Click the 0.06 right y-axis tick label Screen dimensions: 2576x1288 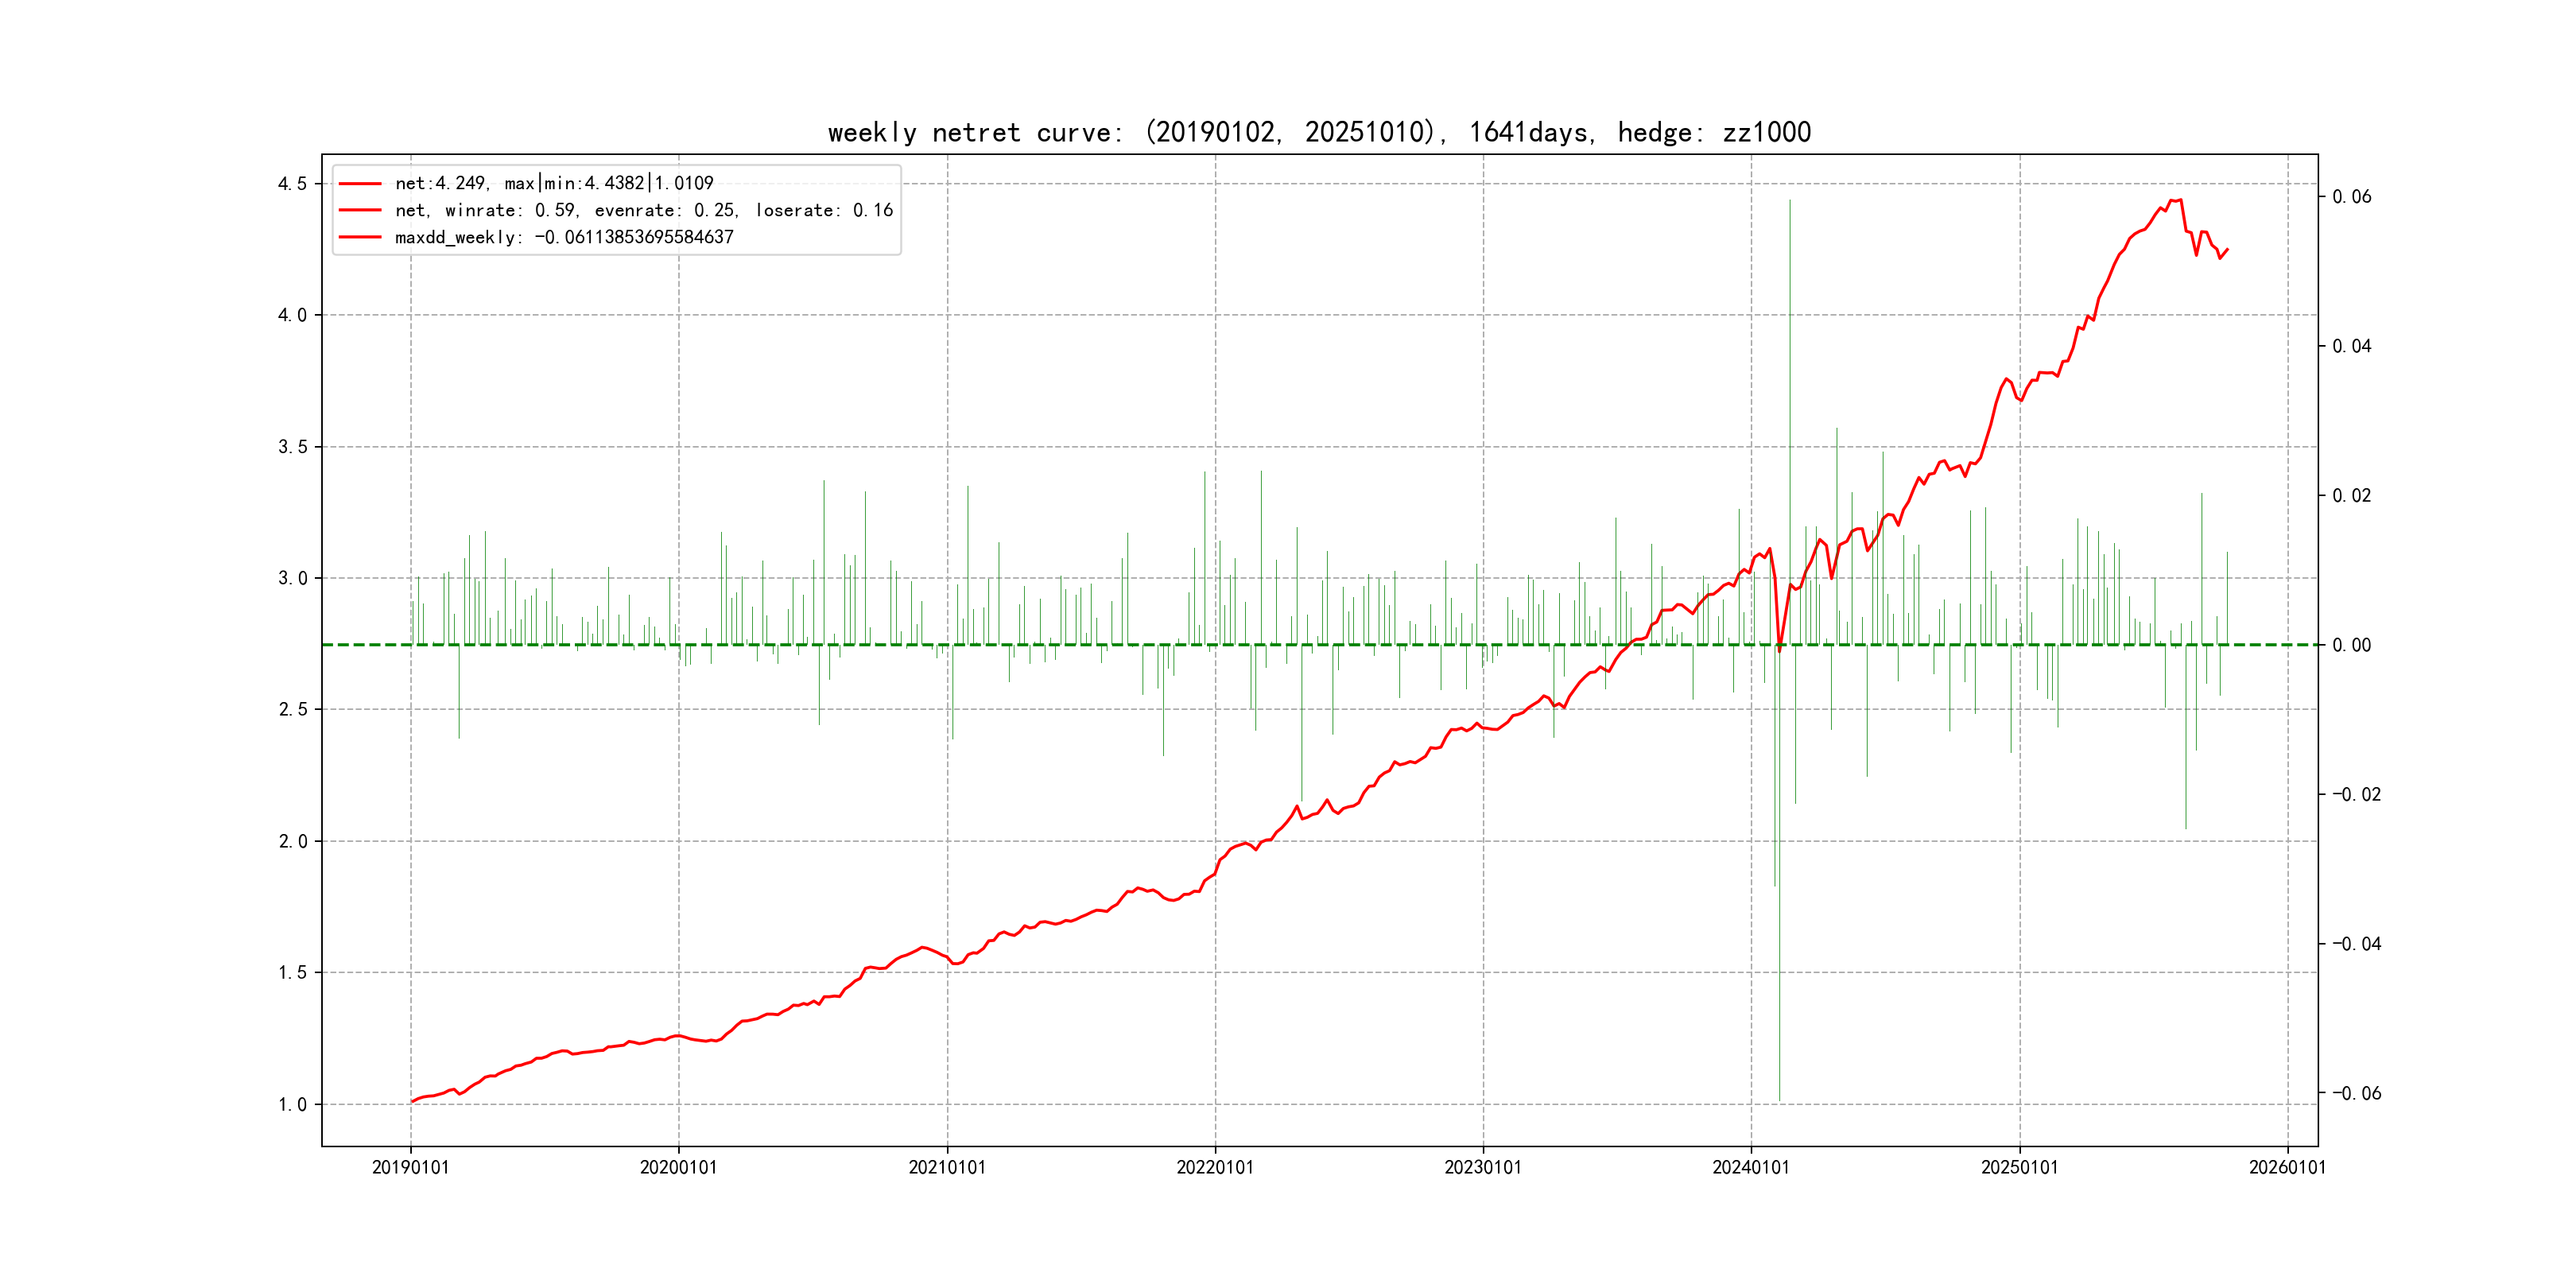(2351, 197)
